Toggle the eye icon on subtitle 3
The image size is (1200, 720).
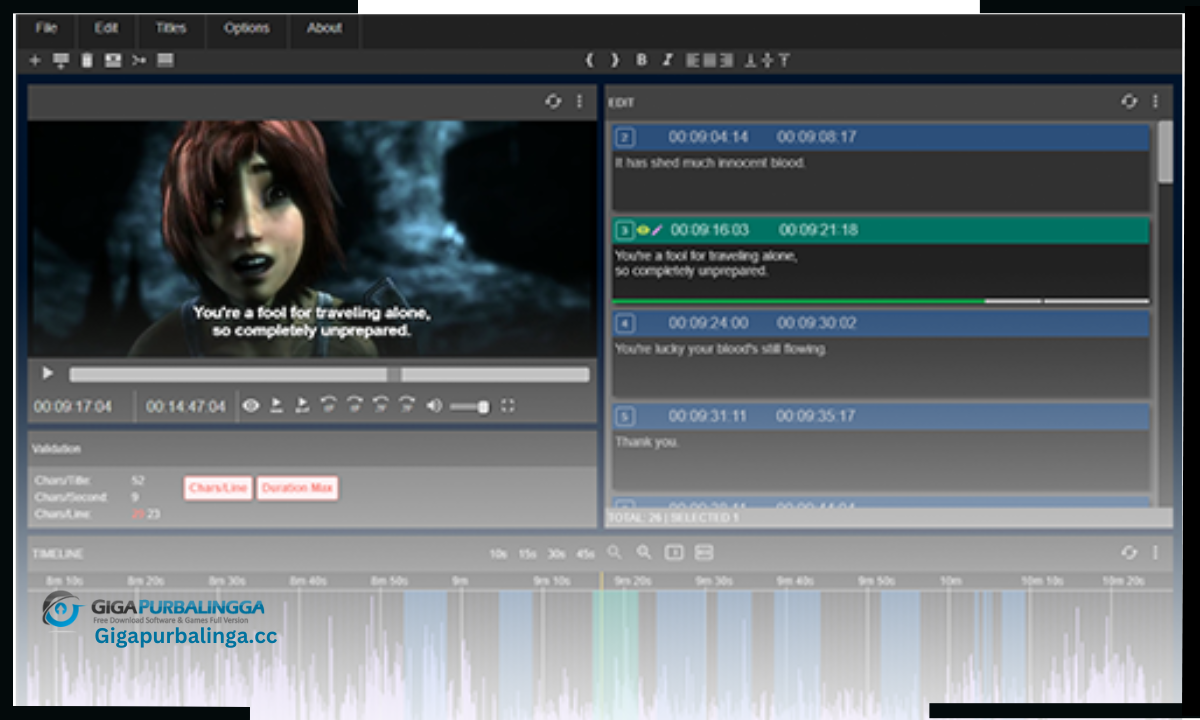pyautogui.click(x=643, y=230)
